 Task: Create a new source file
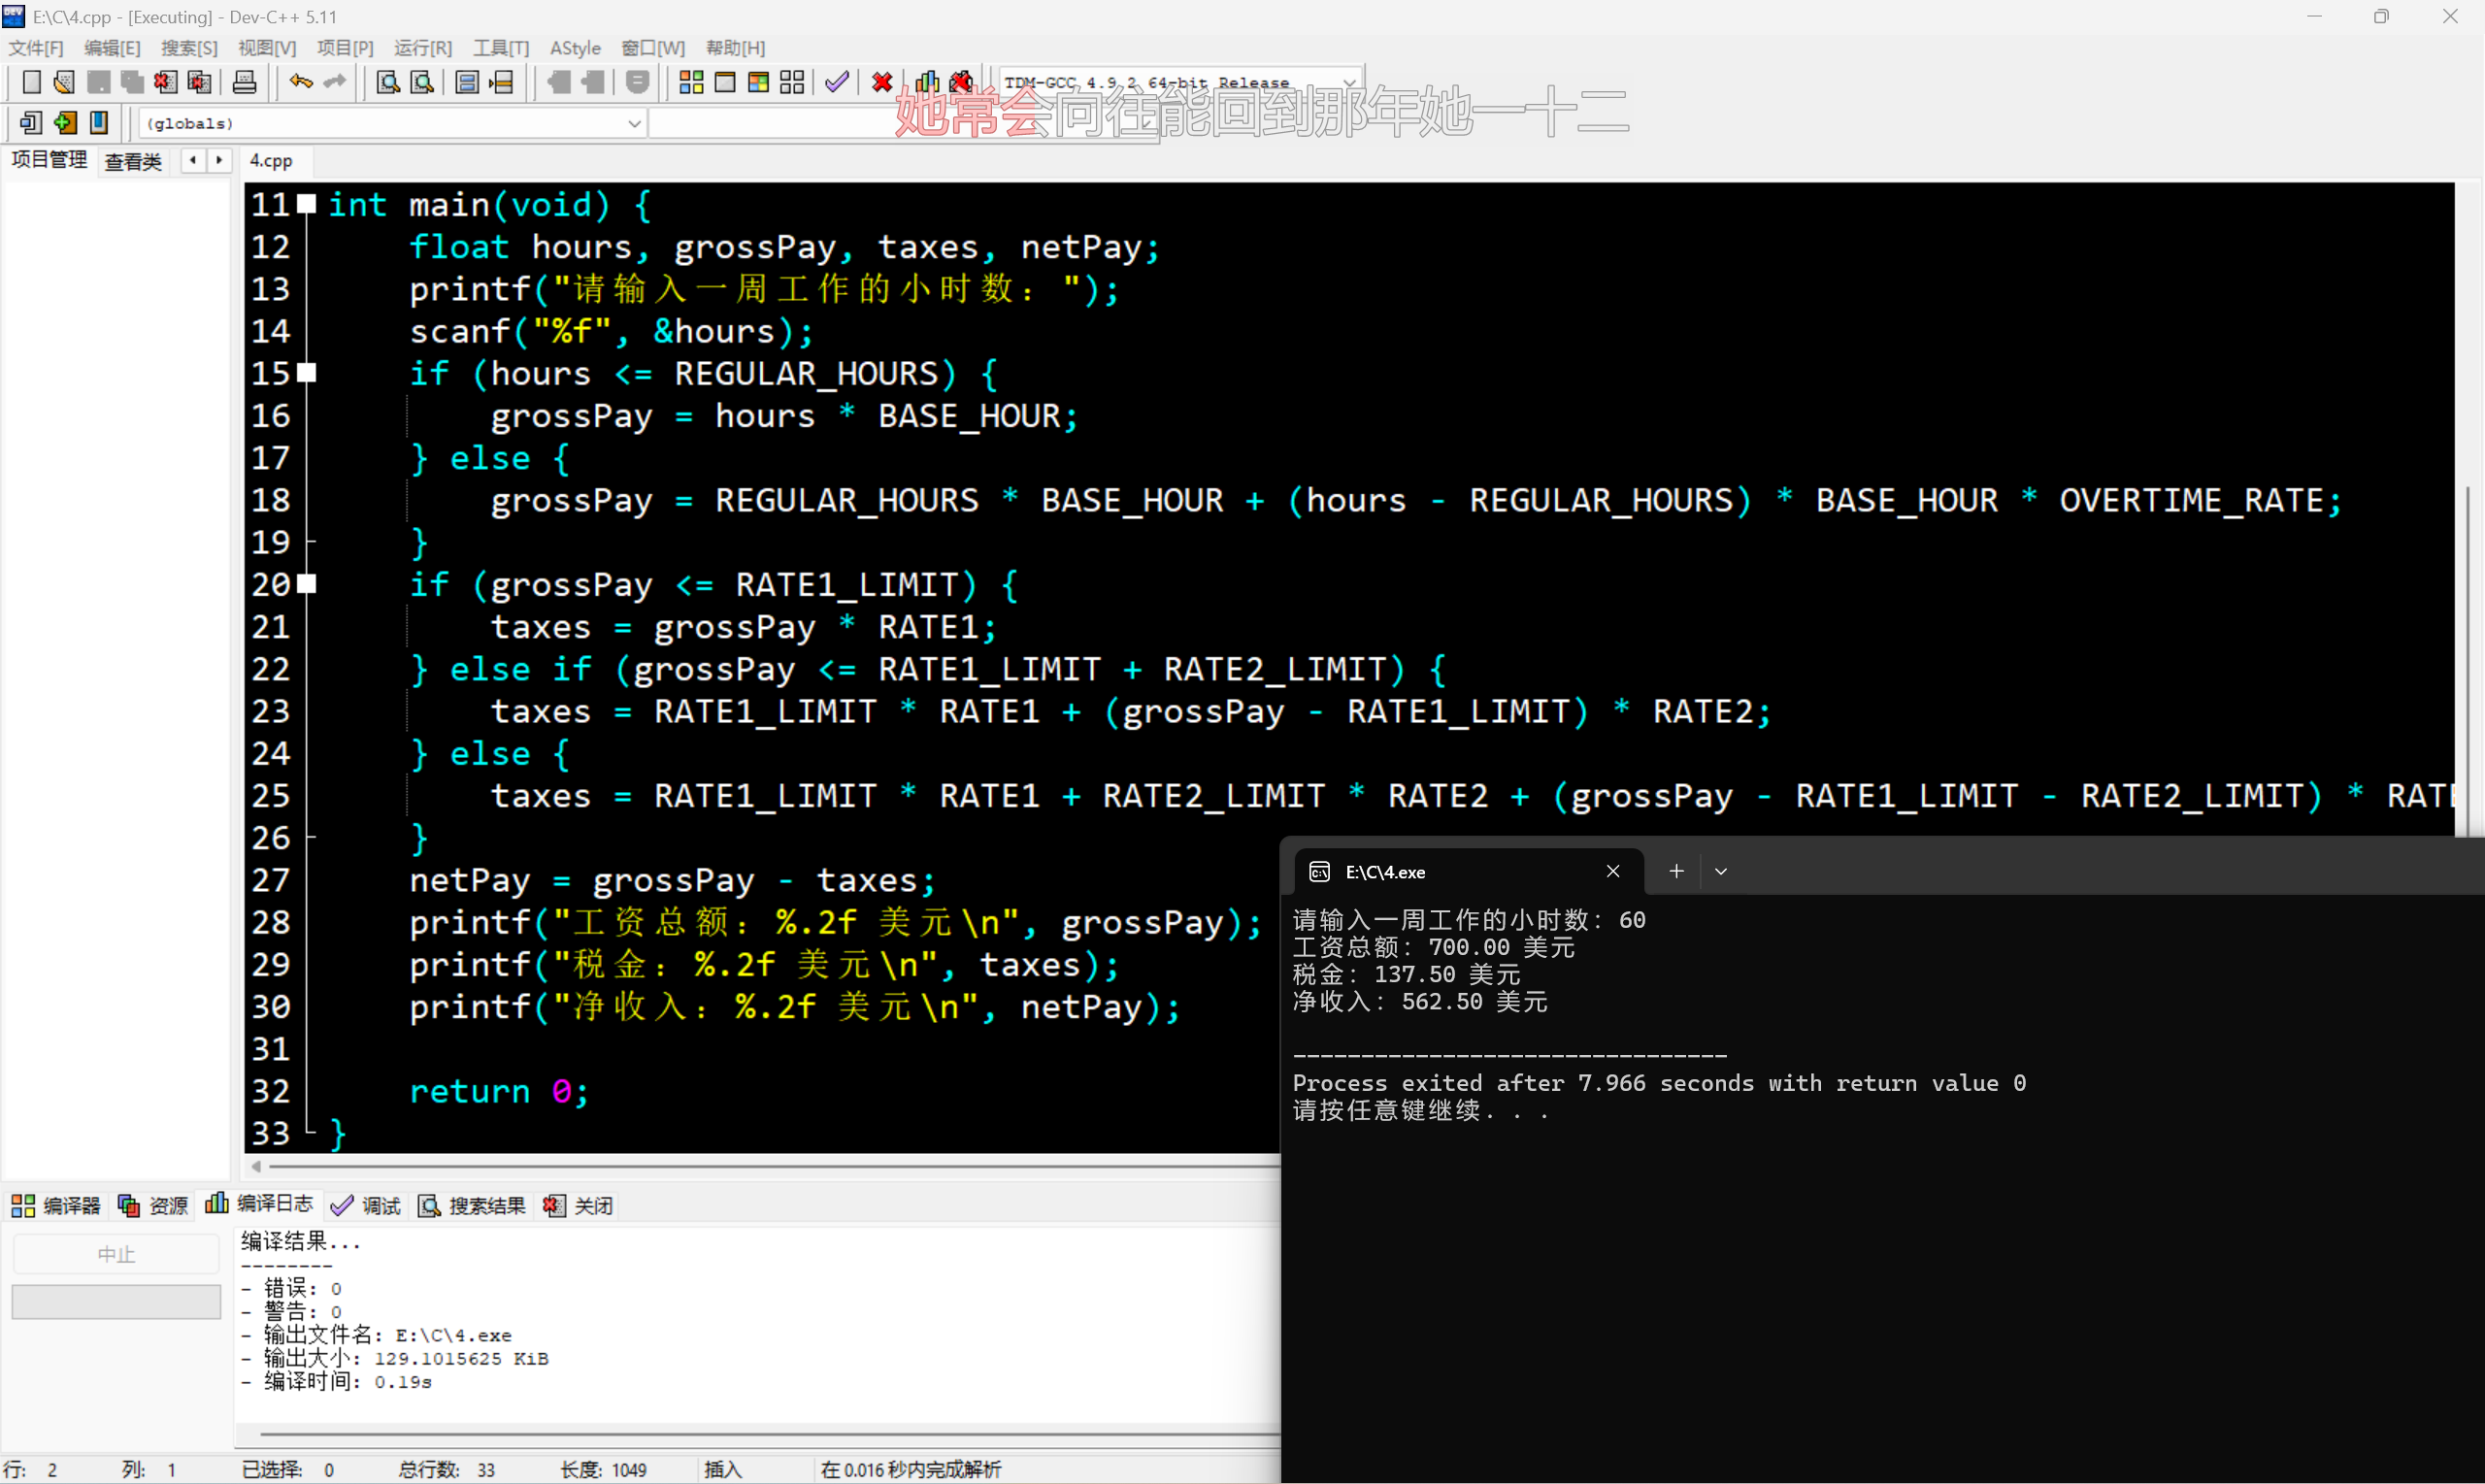click(31, 82)
